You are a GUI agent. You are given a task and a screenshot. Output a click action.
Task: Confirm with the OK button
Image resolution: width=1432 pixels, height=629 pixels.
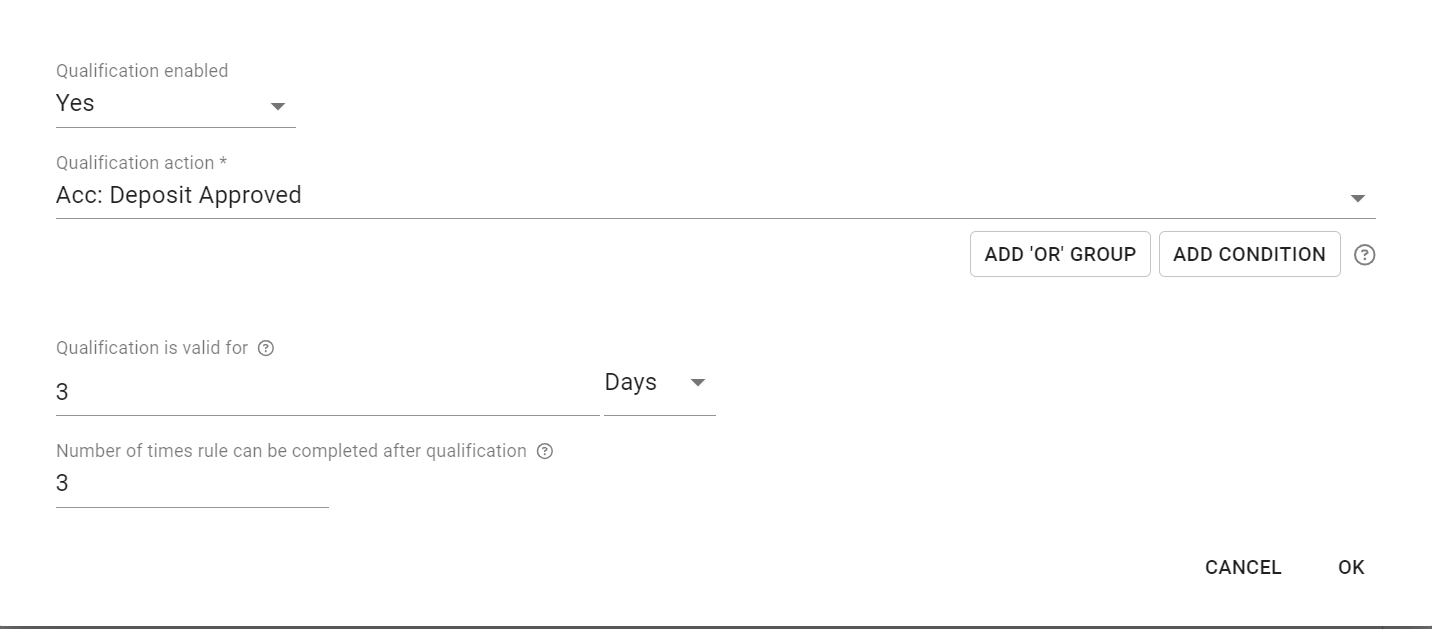pyautogui.click(x=1351, y=567)
